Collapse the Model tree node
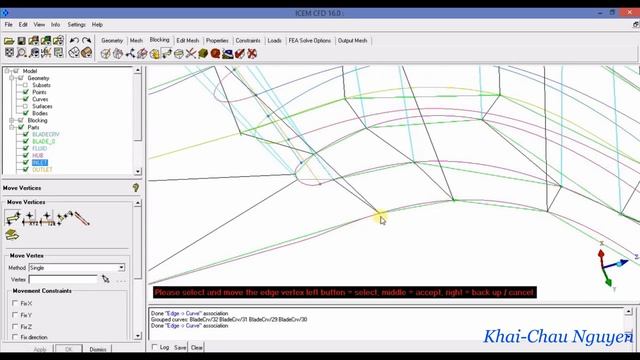This screenshot has width=640, height=360. pyautogui.click(x=7, y=71)
